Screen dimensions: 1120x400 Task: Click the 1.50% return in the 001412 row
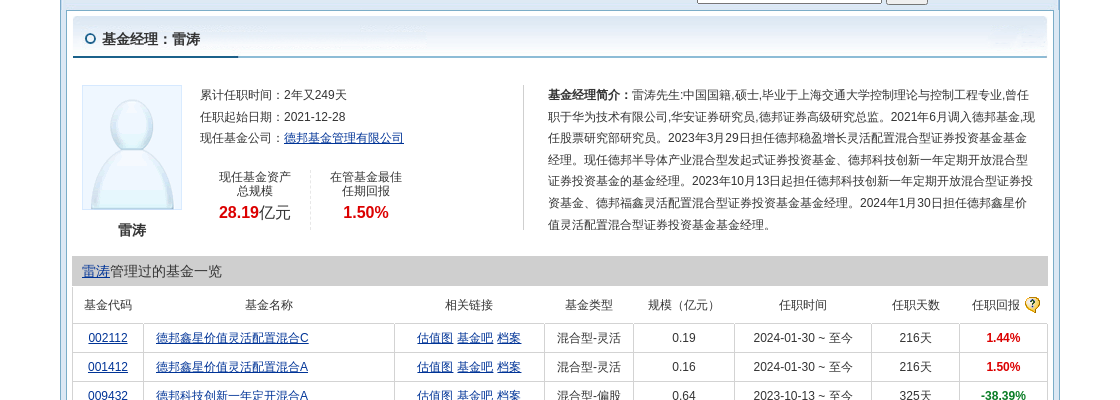[1003, 366]
